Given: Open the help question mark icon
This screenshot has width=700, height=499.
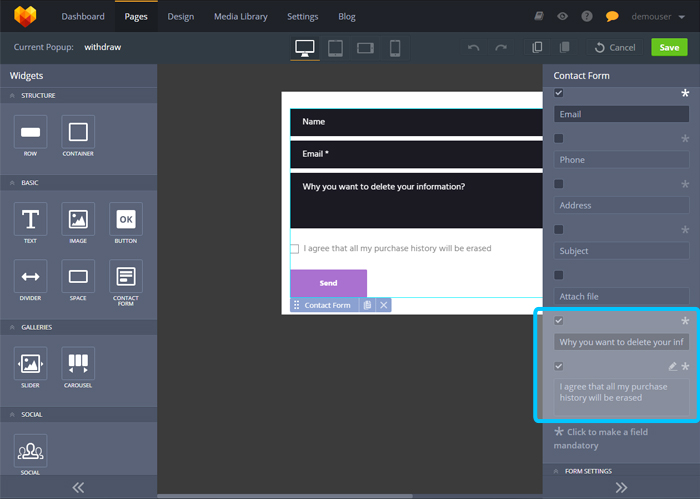Looking at the screenshot, I should coord(587,17).
